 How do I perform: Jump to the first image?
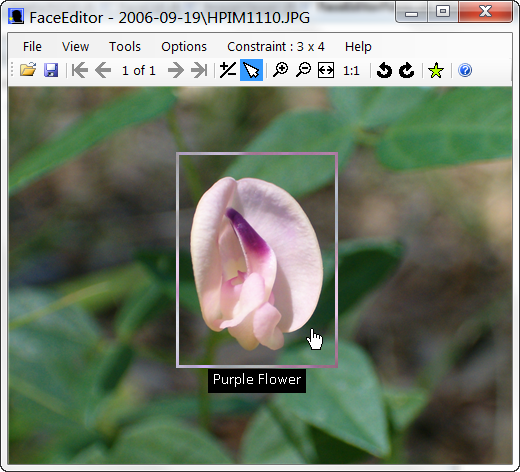[x=80, y=70]
